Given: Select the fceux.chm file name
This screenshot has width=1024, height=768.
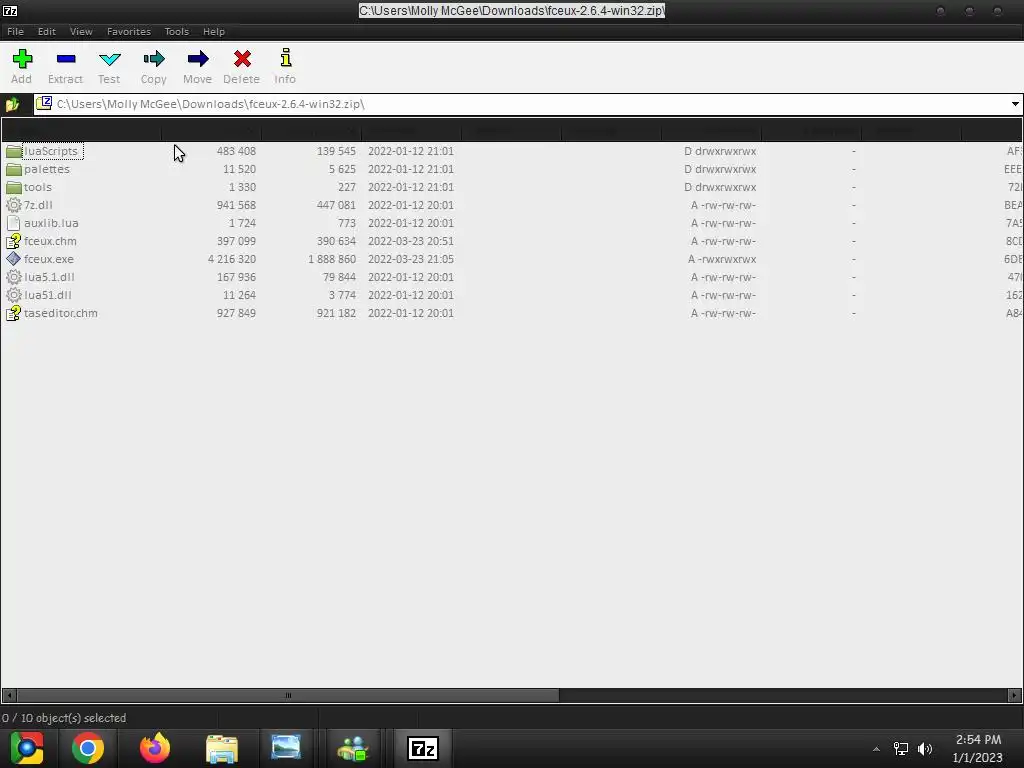Looking at the screenshot, I should (x=50, y=241).
